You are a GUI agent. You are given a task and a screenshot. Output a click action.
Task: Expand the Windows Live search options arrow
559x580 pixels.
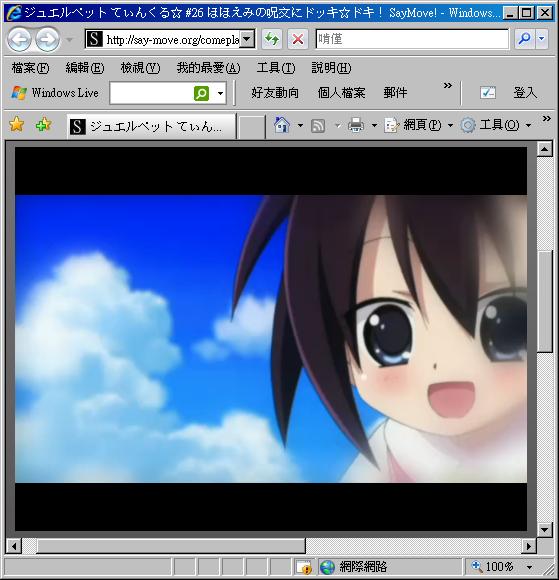point(220,93)
